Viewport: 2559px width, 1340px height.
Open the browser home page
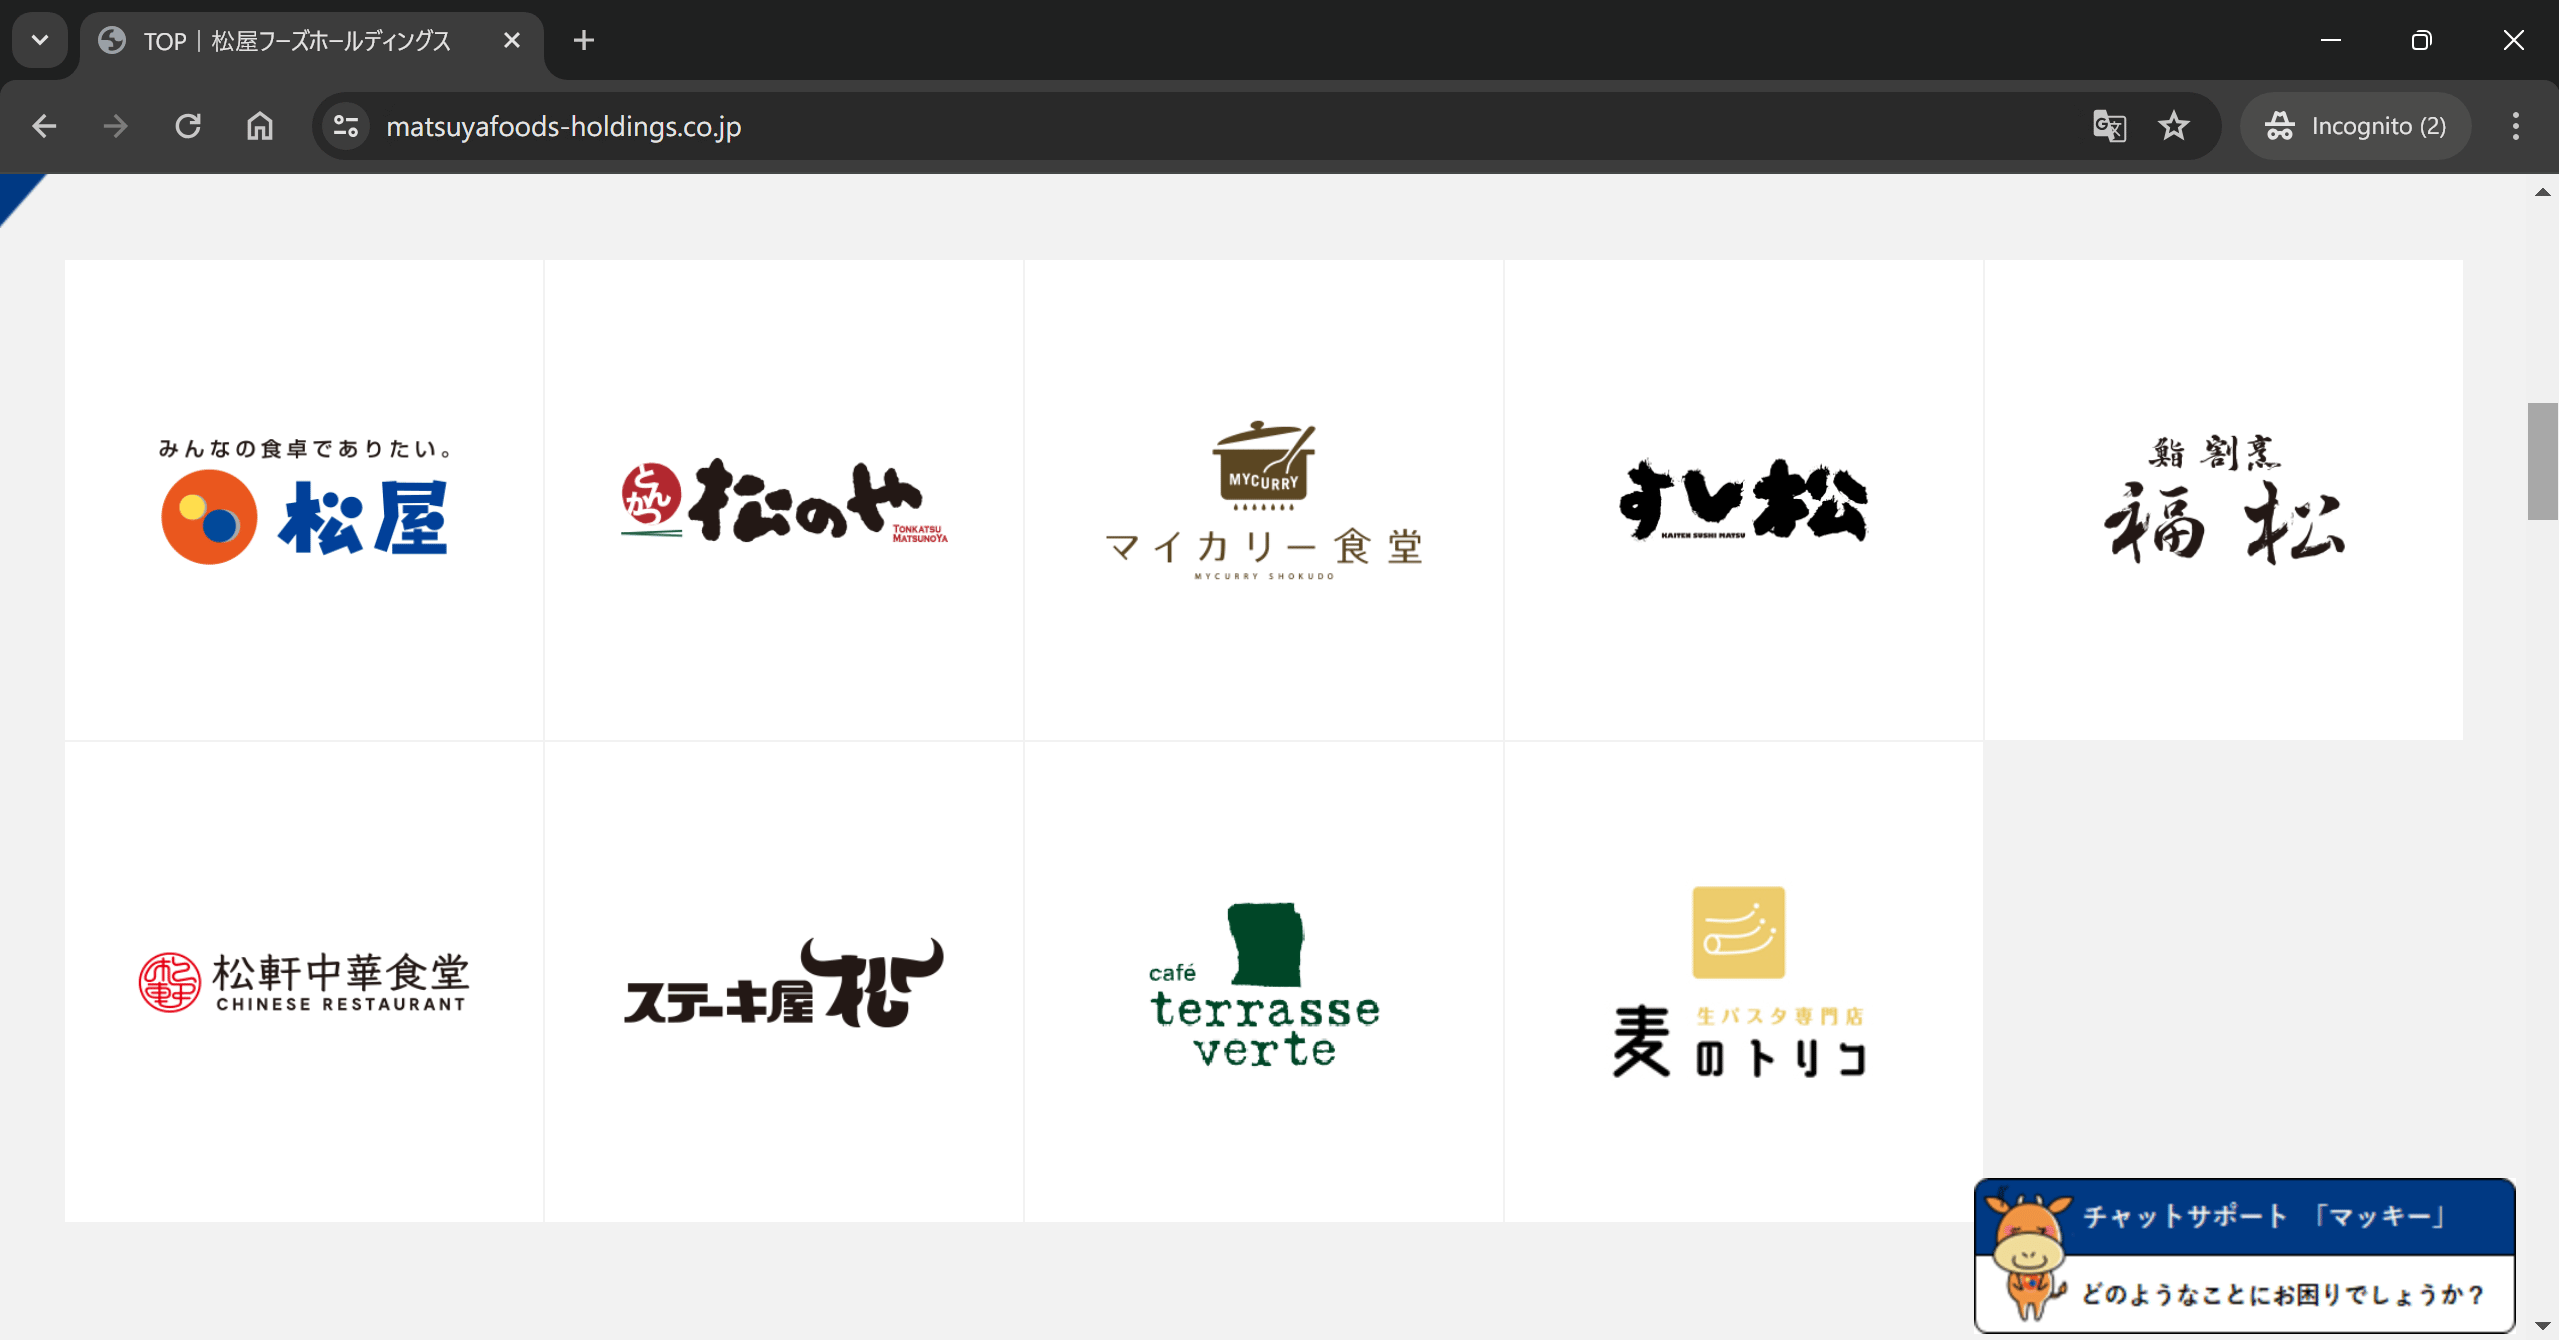(x=260, y=126)
